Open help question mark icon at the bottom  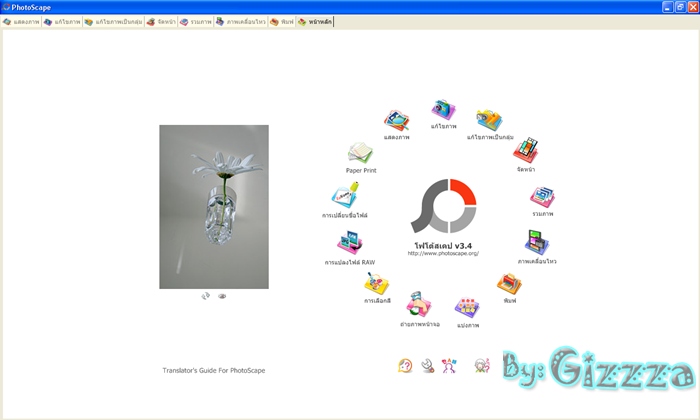[x=405, y=366]
